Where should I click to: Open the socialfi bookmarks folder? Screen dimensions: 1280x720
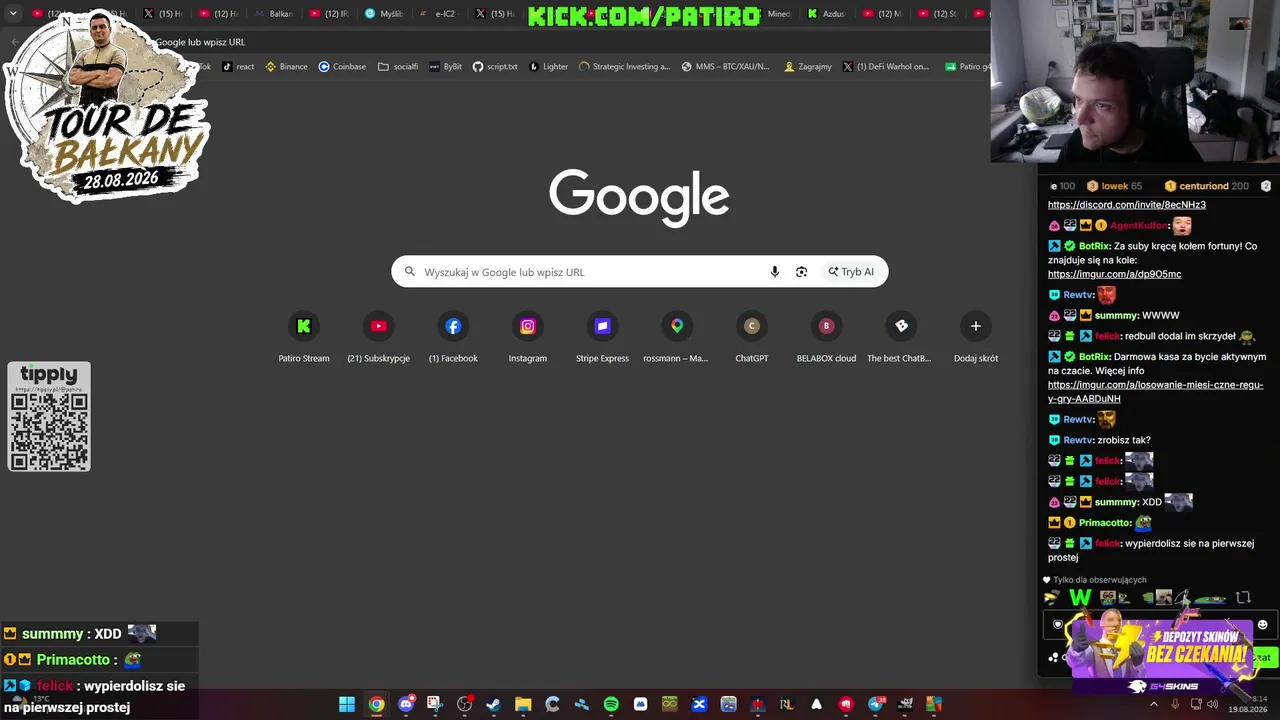point(398,67)
